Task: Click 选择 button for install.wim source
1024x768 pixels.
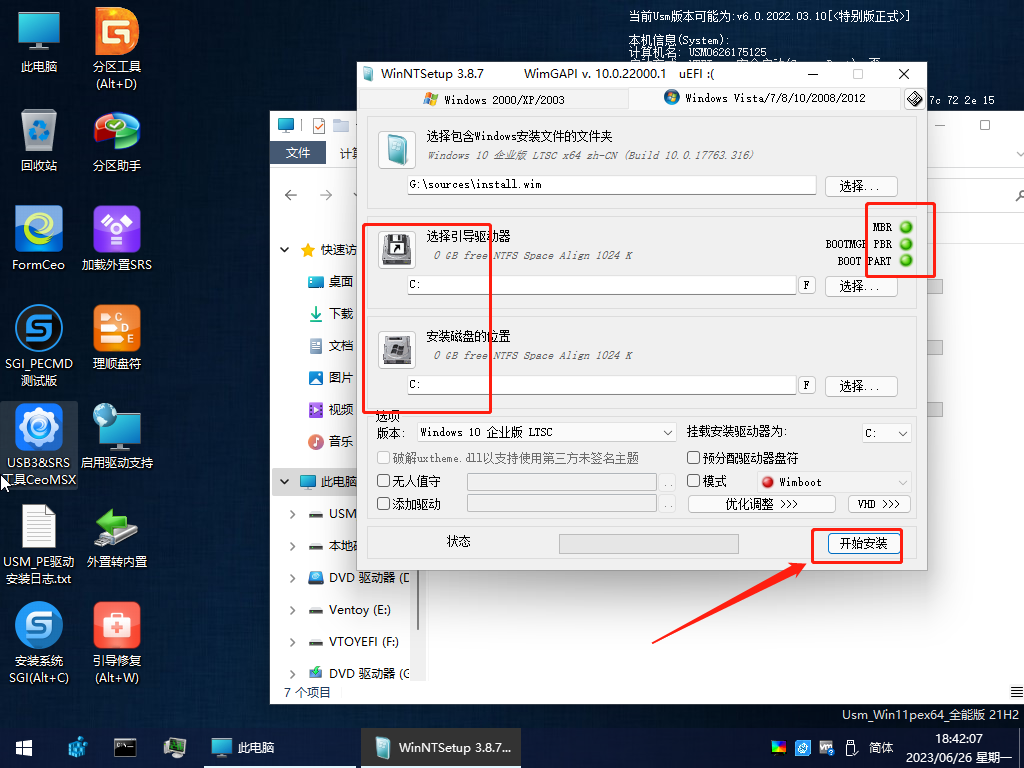Action: pos(861,186)
